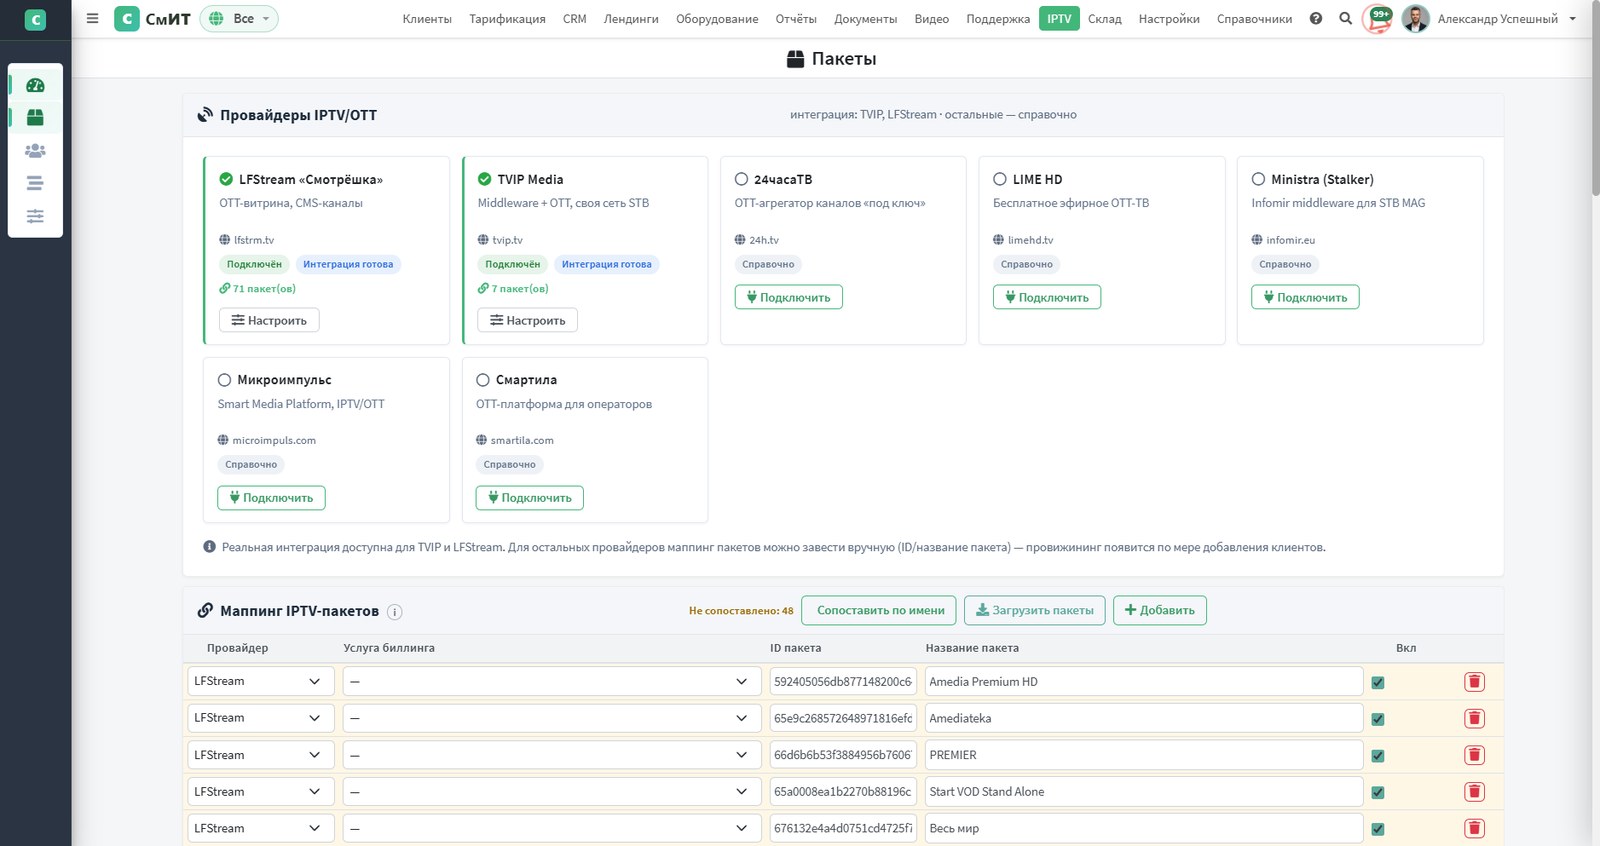The width and height of the screenshot is (1600, 846).
Task: Click Подключить for 24часаТВ
Action: [789, 297]
